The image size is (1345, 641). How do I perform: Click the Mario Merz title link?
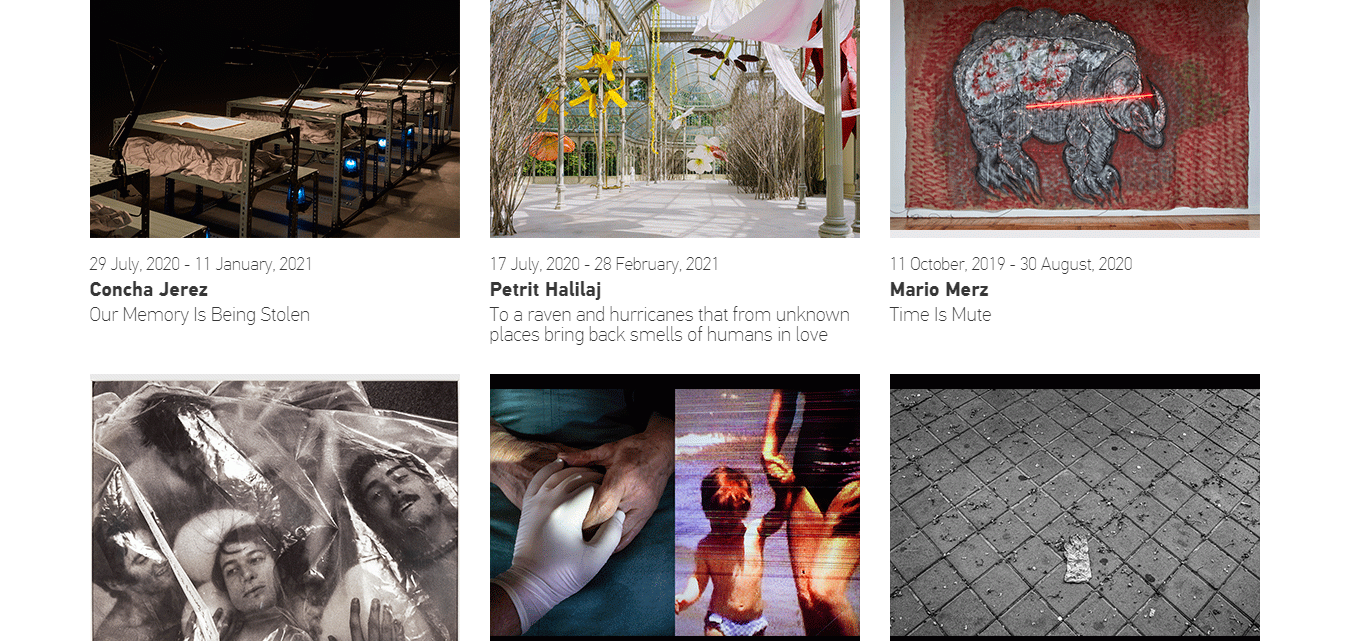click(939, 290)
